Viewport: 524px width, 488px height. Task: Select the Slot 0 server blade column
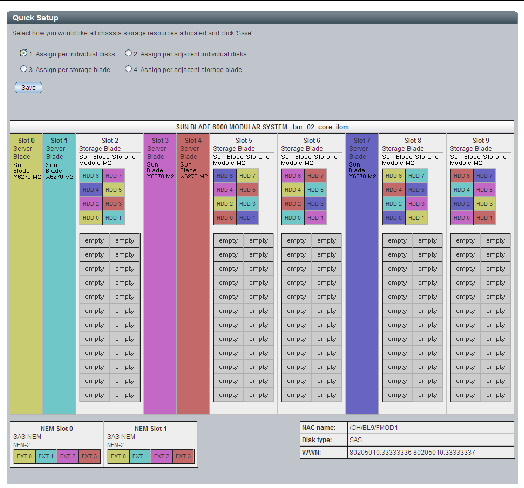pyautogui.click(x=26, y=274)
